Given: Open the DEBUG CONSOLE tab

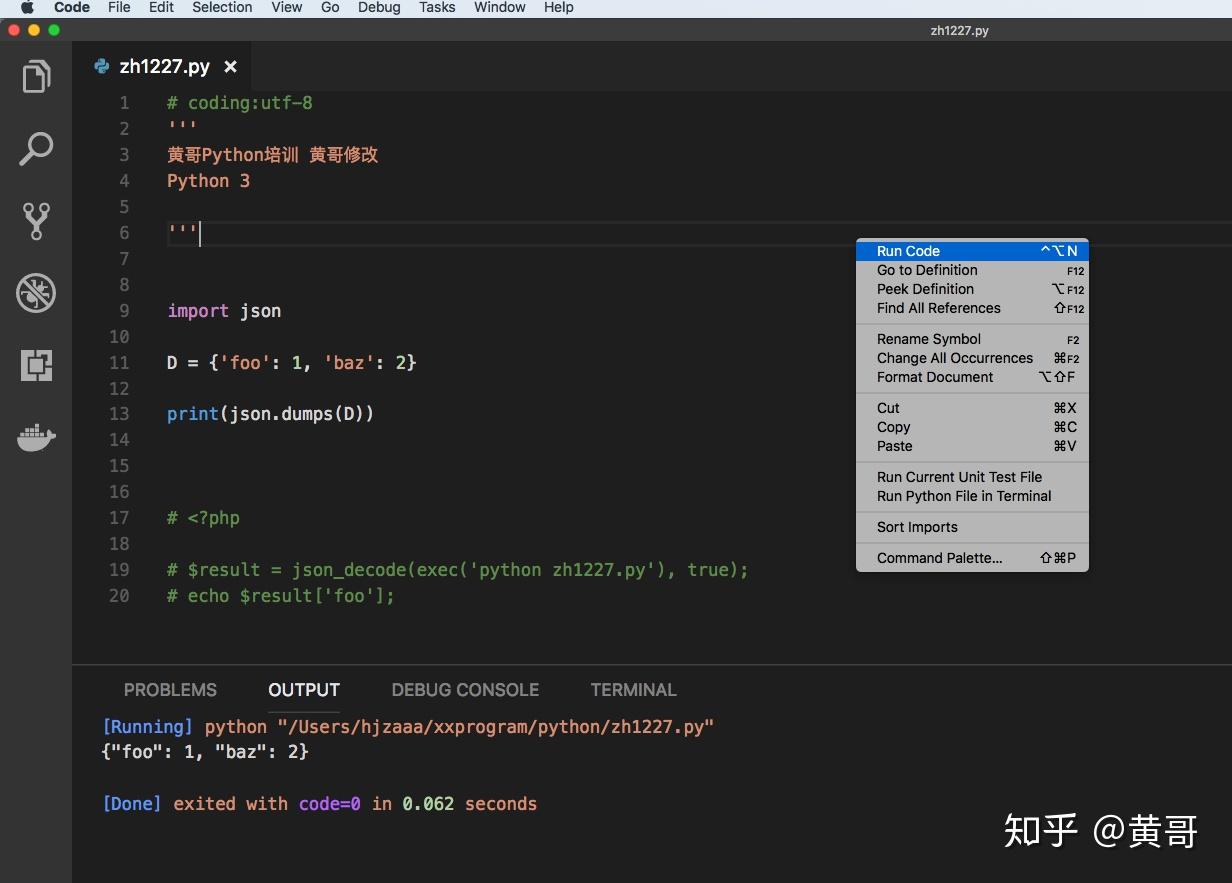Looking at the screenshot, I should [x=465, y=690].
